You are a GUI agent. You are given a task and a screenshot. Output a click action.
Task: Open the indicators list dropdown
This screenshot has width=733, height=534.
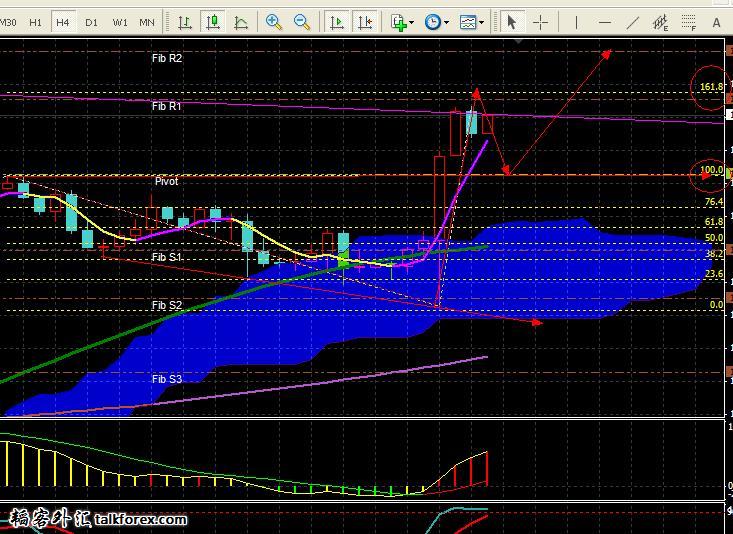click(402, 21)
